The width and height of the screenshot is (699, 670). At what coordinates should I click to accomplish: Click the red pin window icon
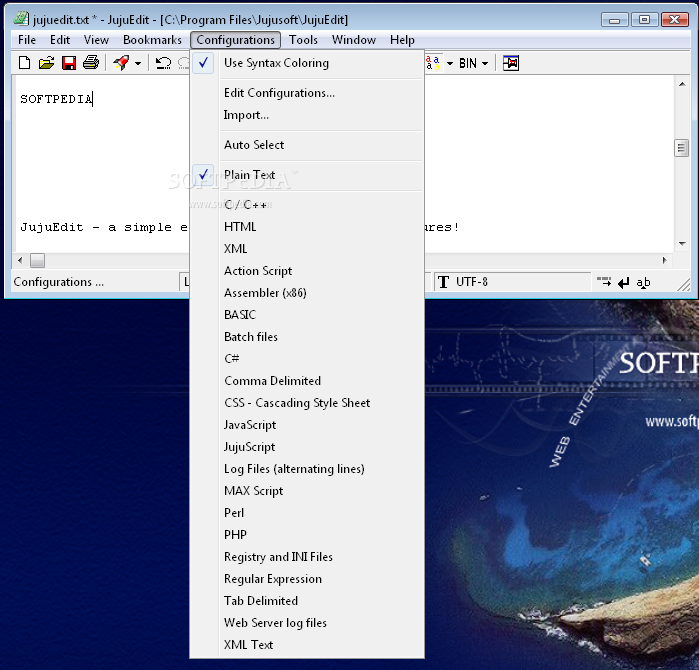(x=511, y=63)
